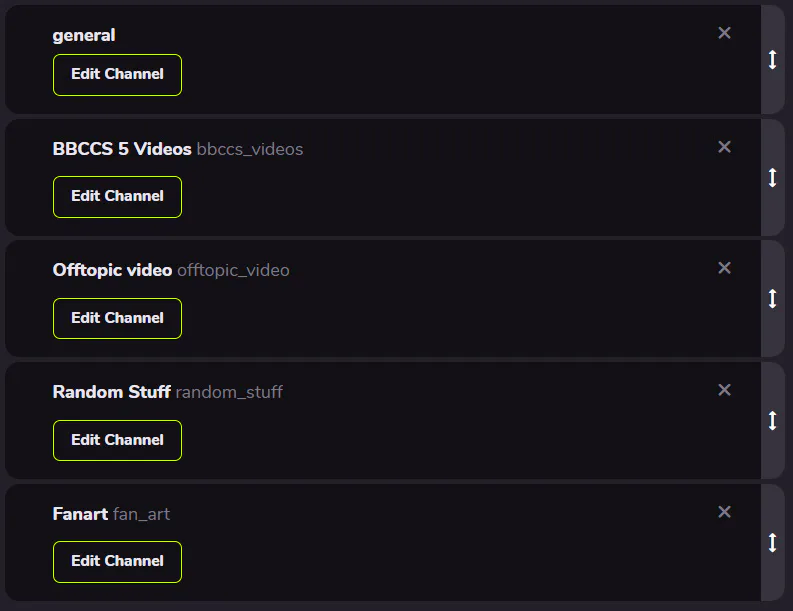Remove the general channel with X icon
Screen dimensions: 793x611
[x=725, y=33]
